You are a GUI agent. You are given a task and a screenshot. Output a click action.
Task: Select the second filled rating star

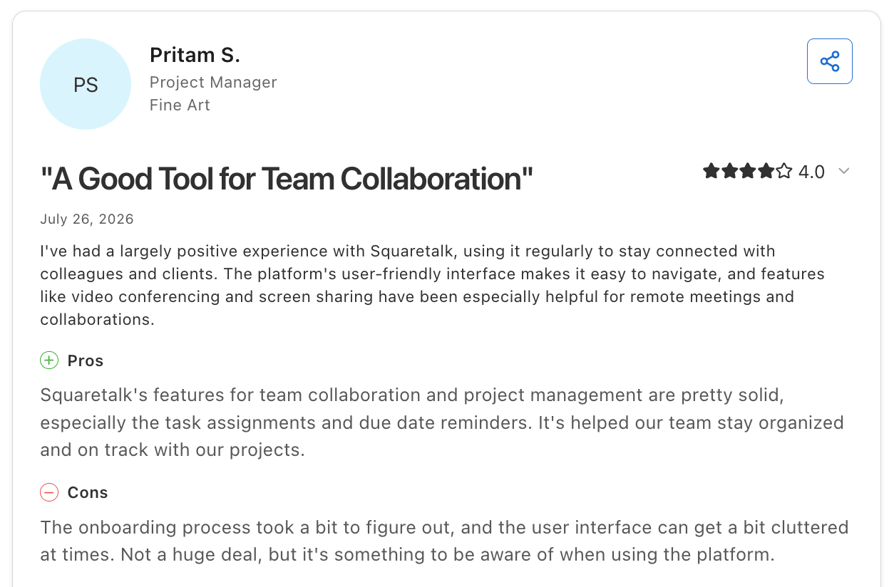point(730,170)
